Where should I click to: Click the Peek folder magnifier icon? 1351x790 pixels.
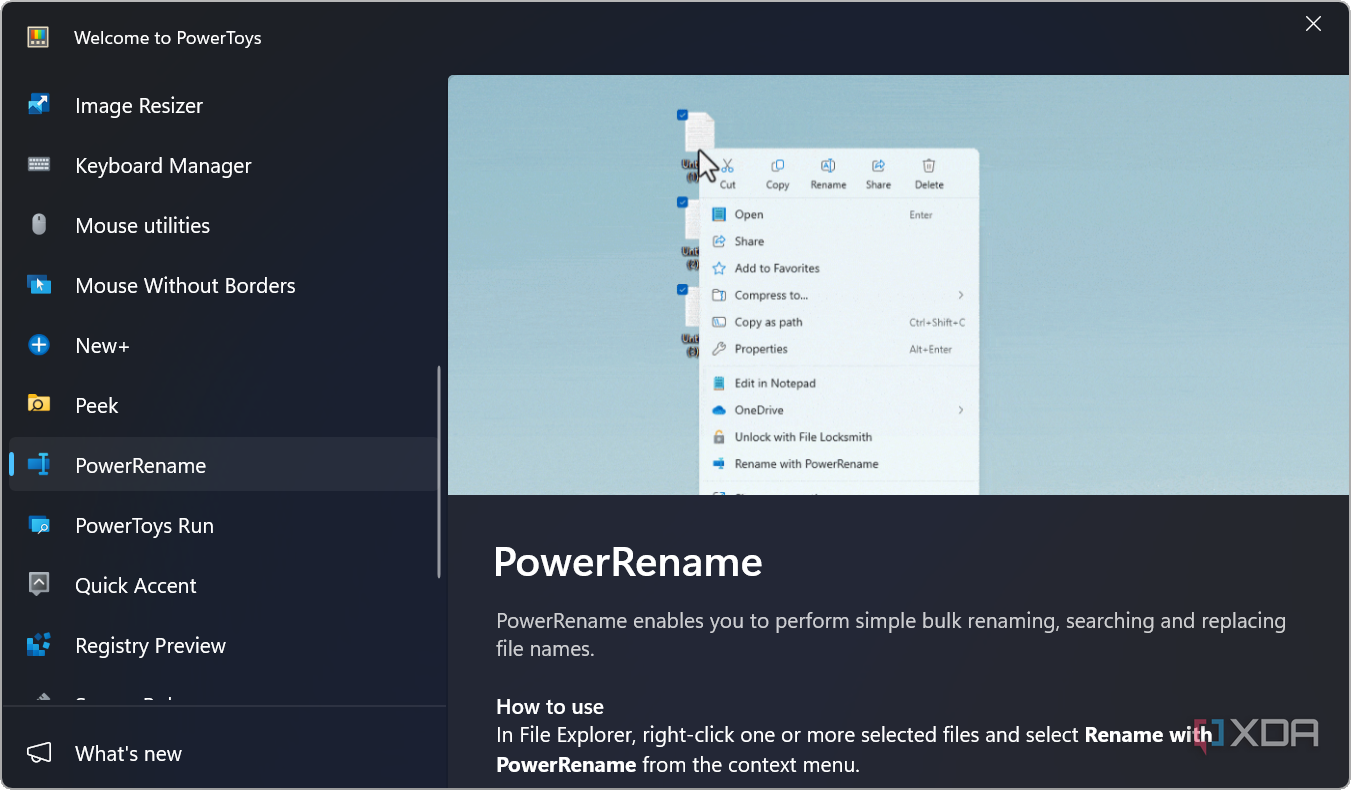pos(39,405)
